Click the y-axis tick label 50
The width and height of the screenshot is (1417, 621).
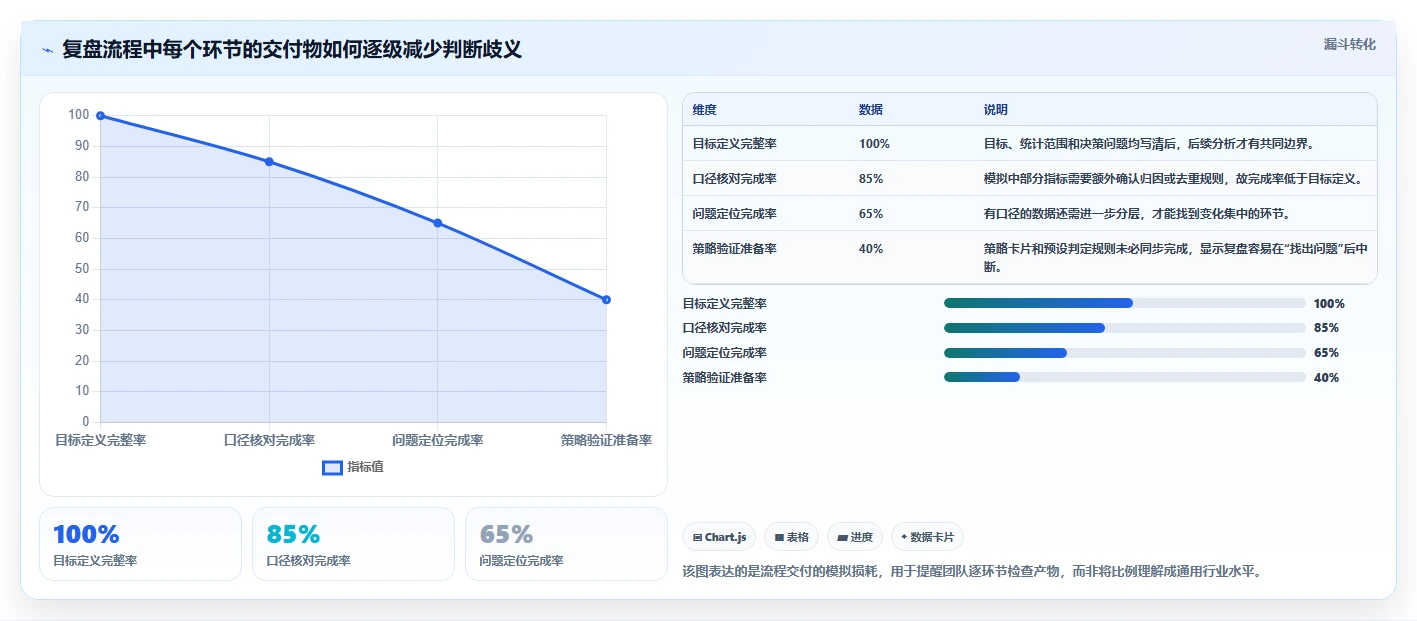[82, 269]
